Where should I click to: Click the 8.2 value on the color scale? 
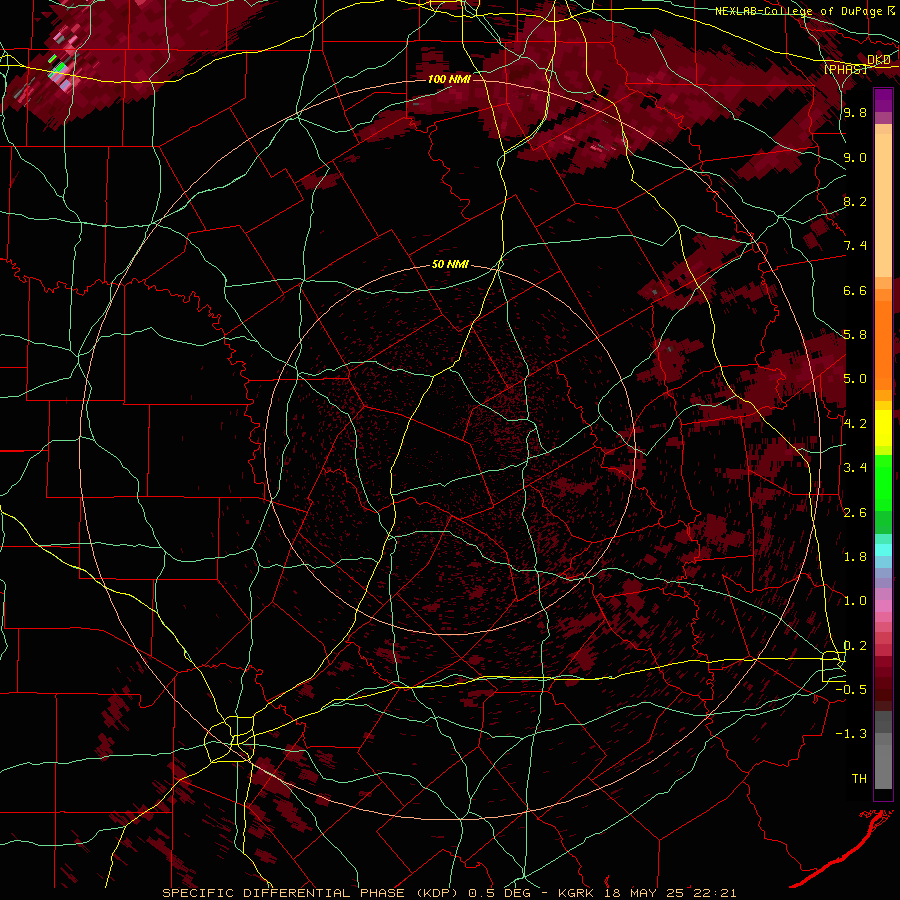click(x=855, y=201)
